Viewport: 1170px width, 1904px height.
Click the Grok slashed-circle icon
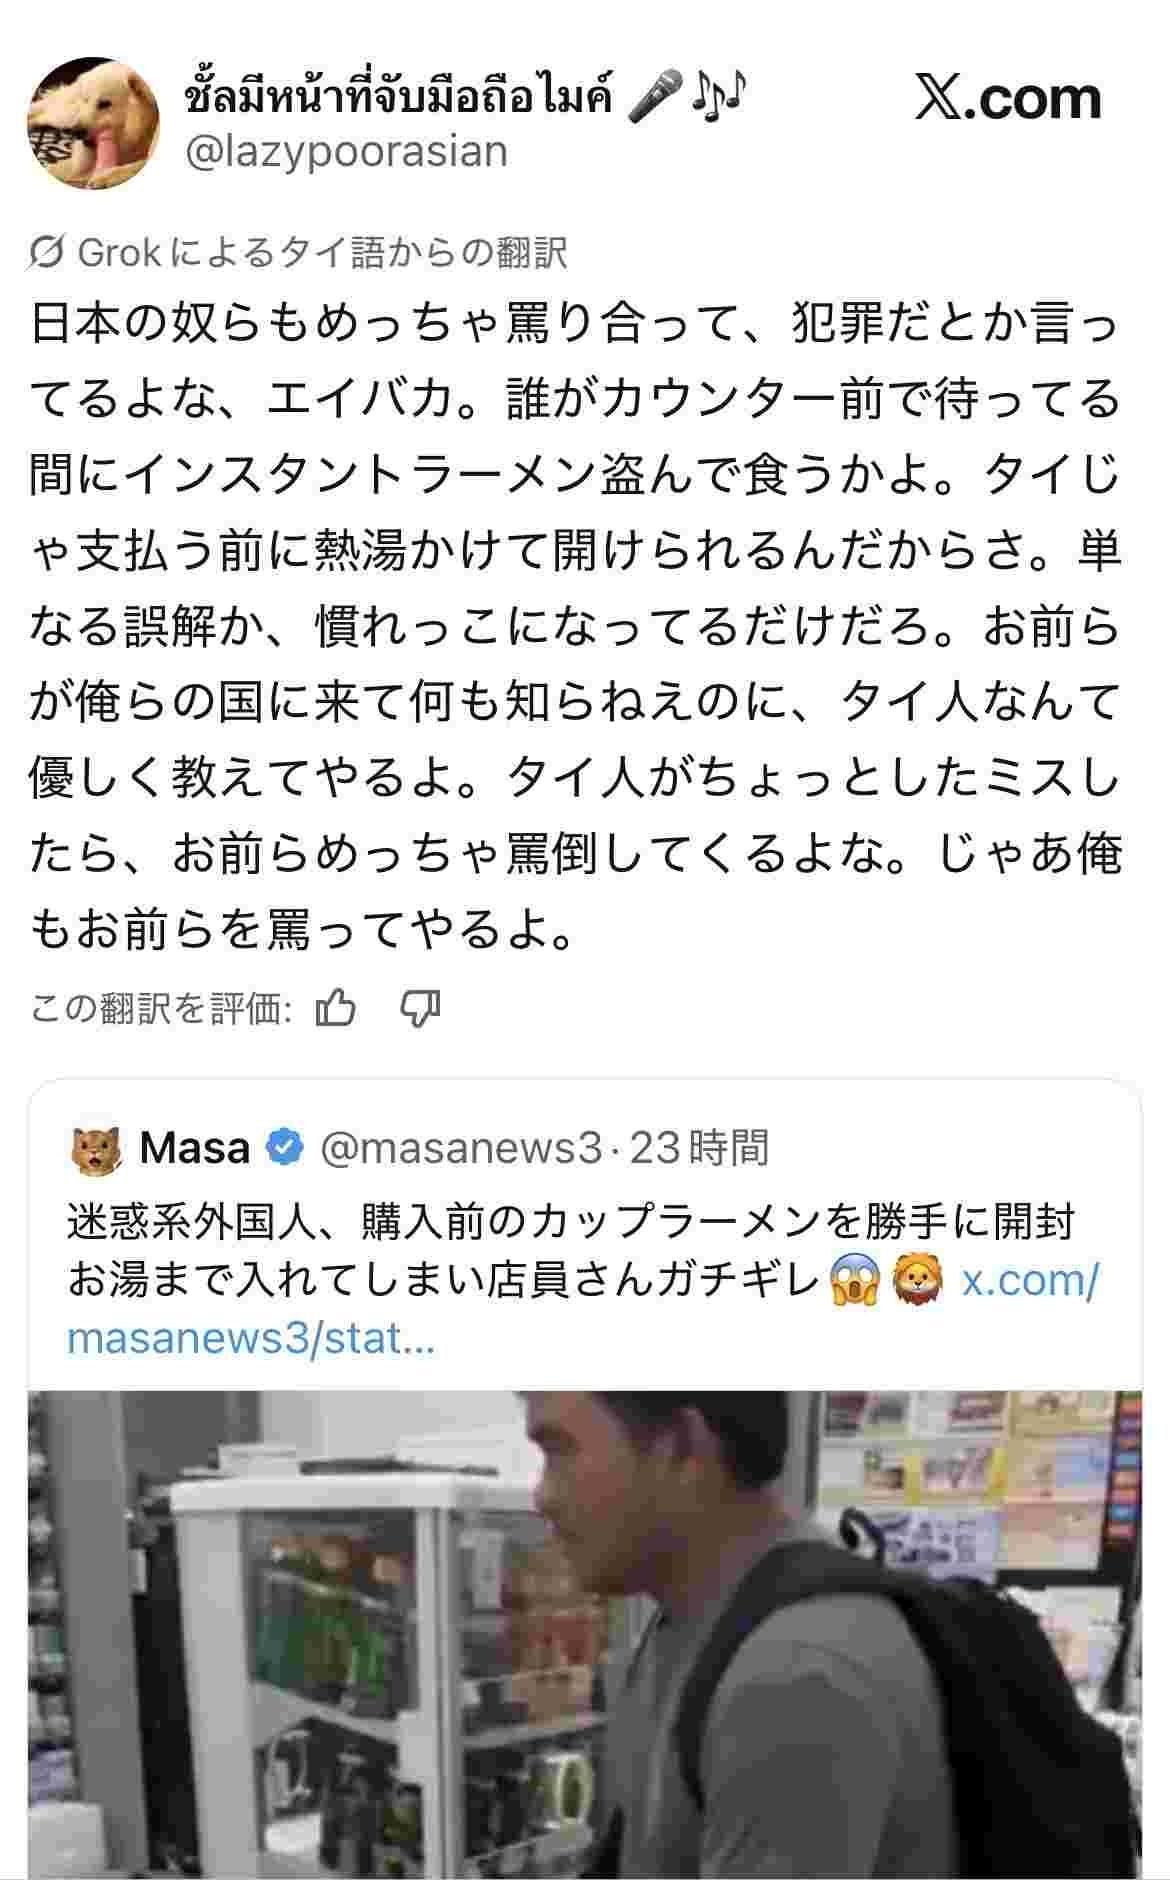coord(47,253)
